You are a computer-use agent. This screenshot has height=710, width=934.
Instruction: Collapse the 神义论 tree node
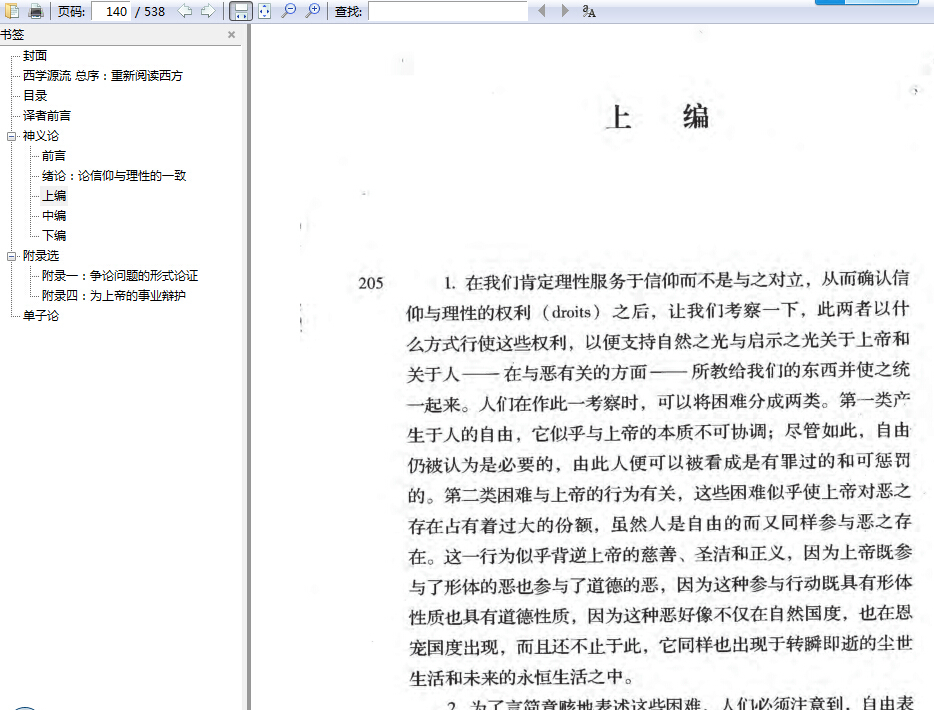11,136
